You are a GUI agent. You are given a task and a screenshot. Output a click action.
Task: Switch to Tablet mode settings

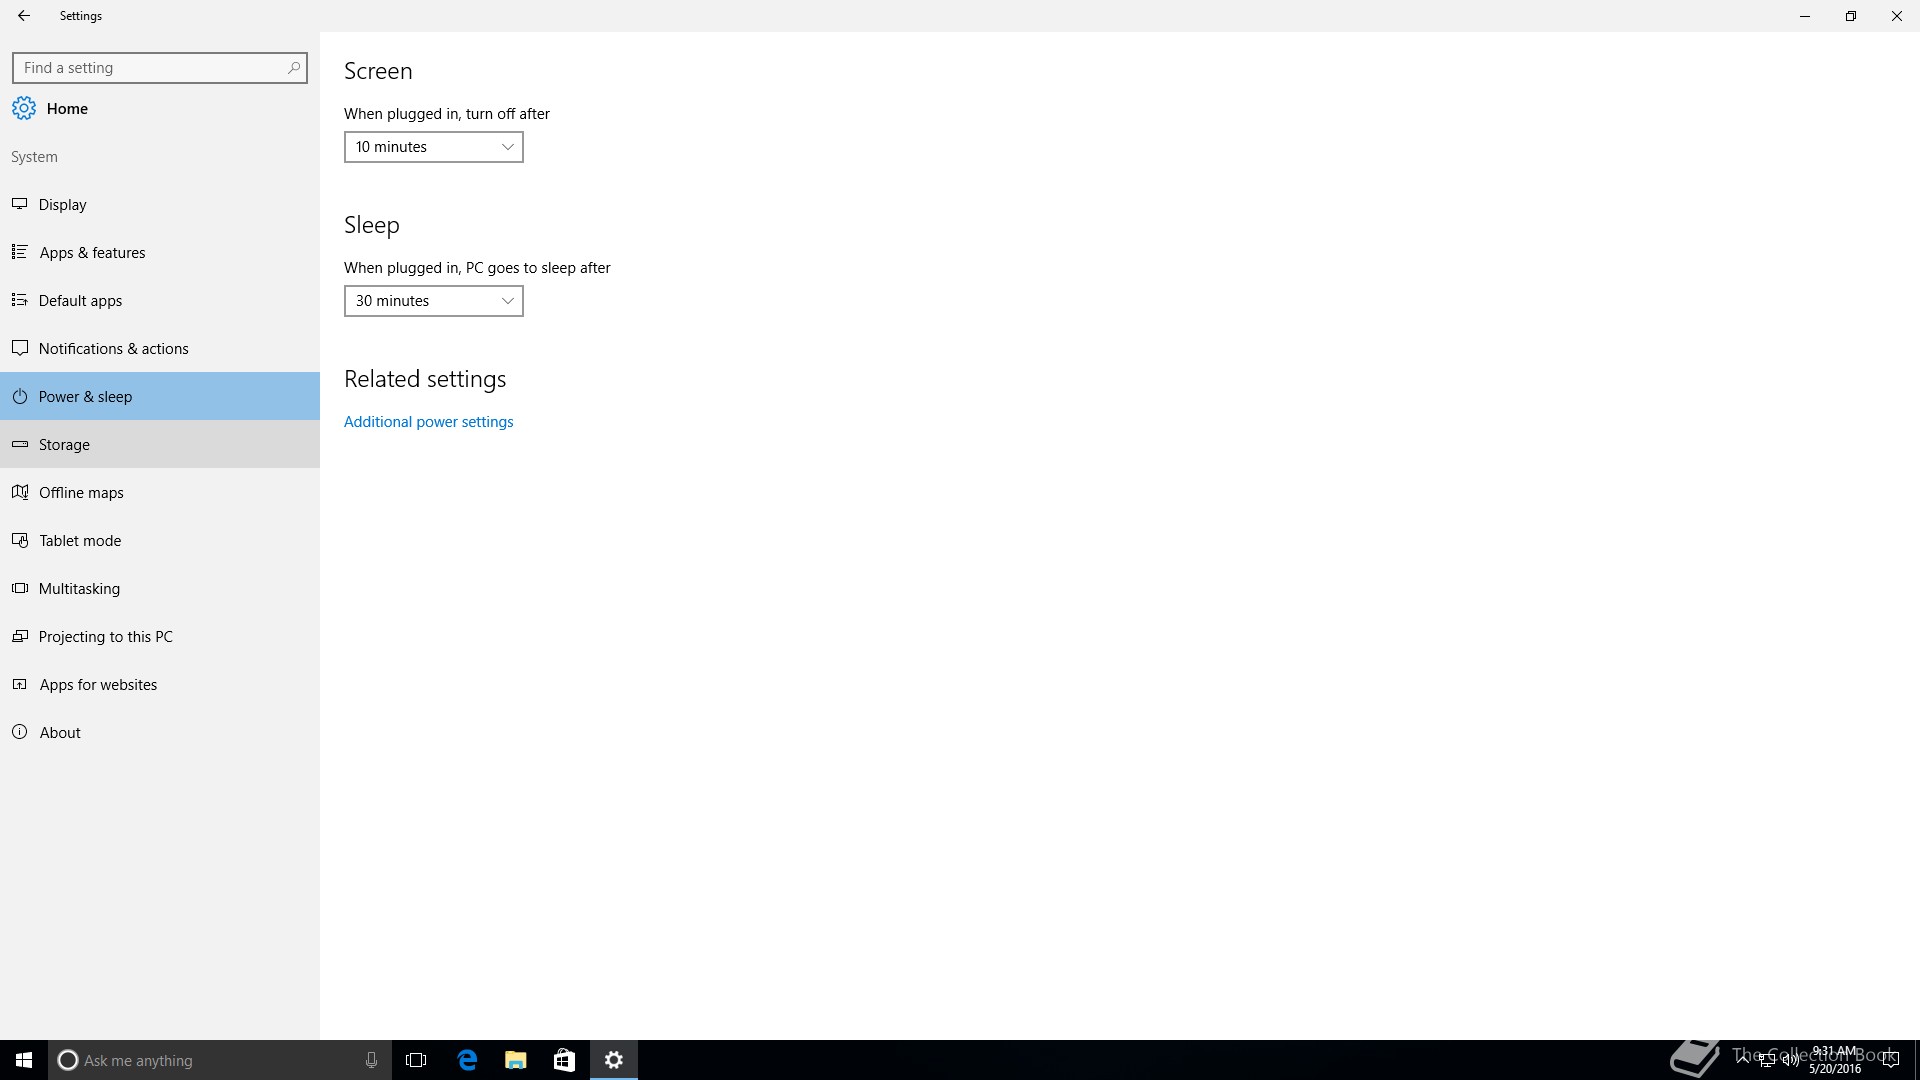click(80, 541)
